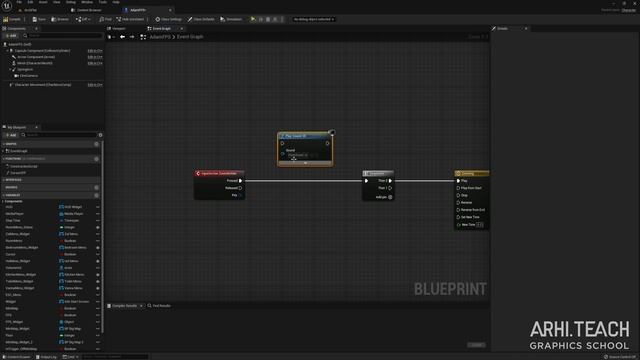This screenshot has width=640, height=360.
Task: Save the blueprint with Save button
Action: 39,19
